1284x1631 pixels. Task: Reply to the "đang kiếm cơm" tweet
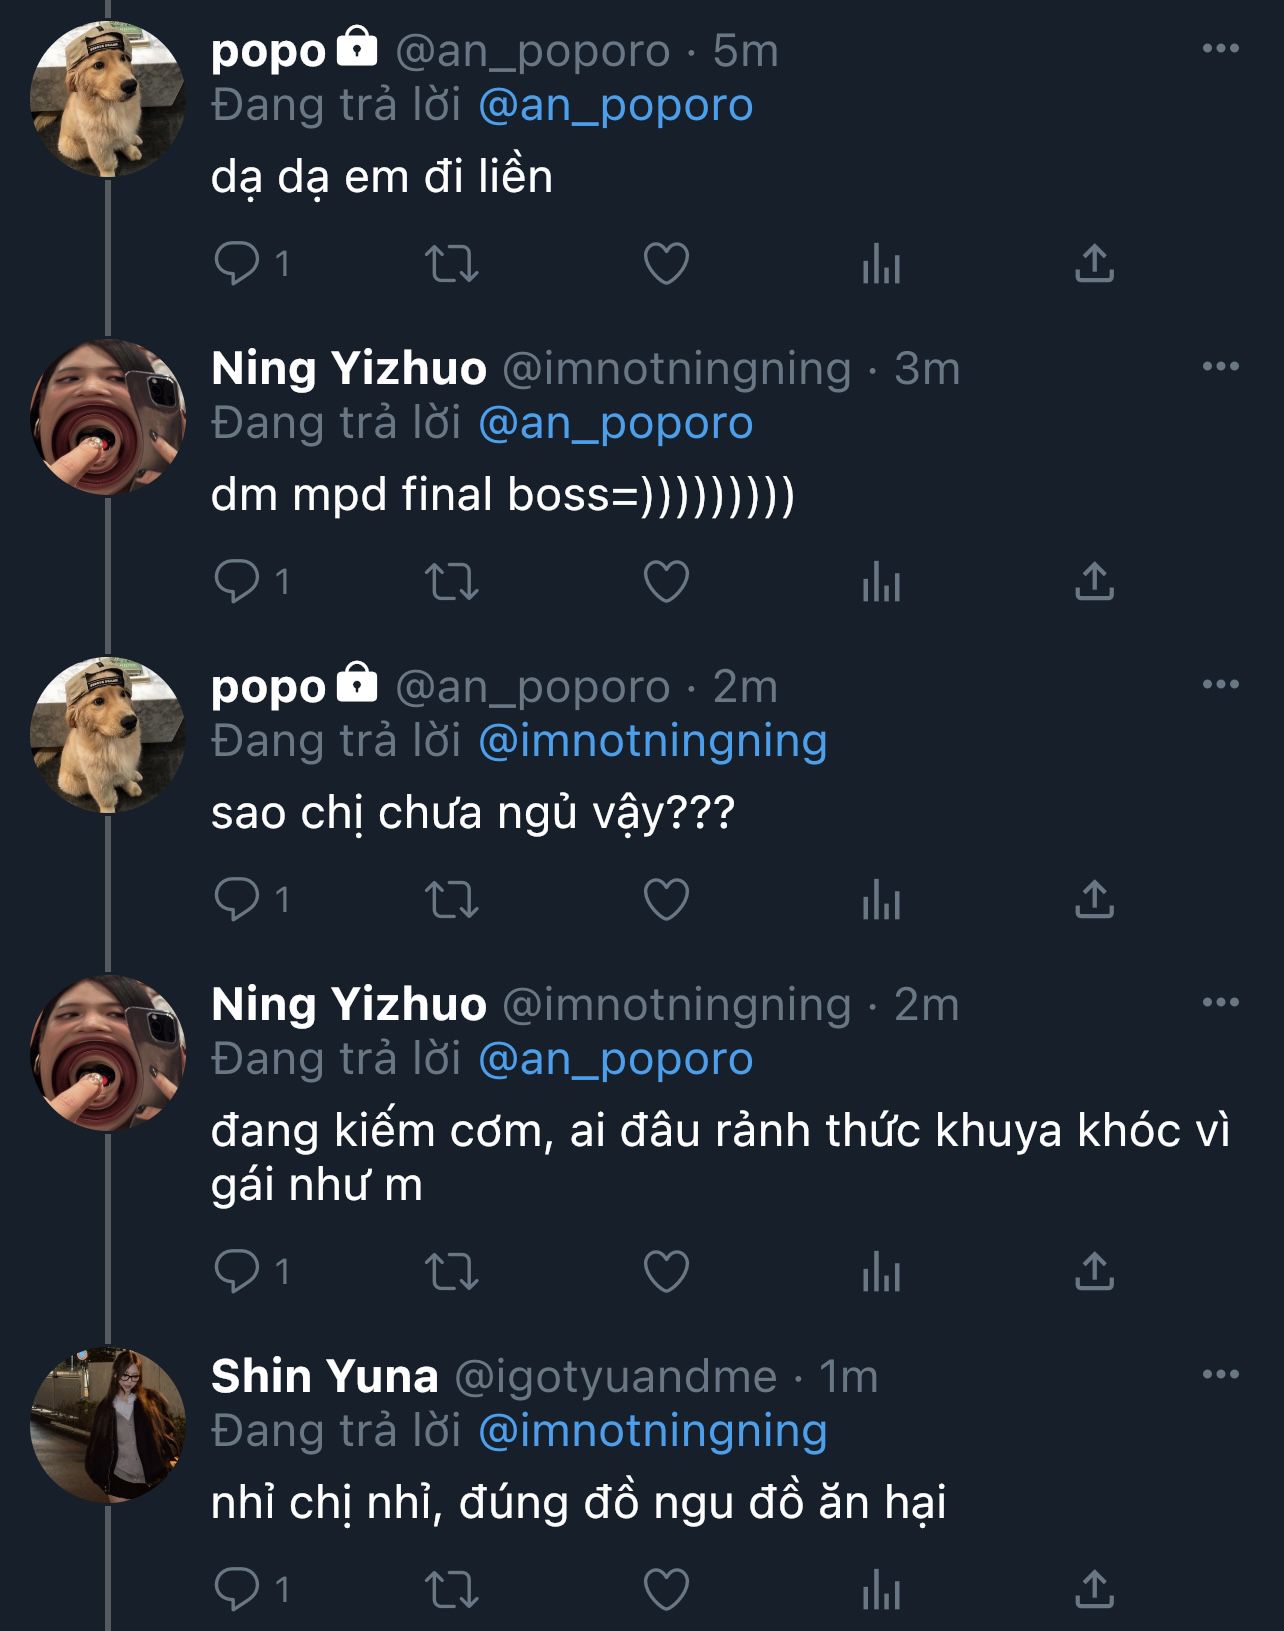click(238, 1272)
